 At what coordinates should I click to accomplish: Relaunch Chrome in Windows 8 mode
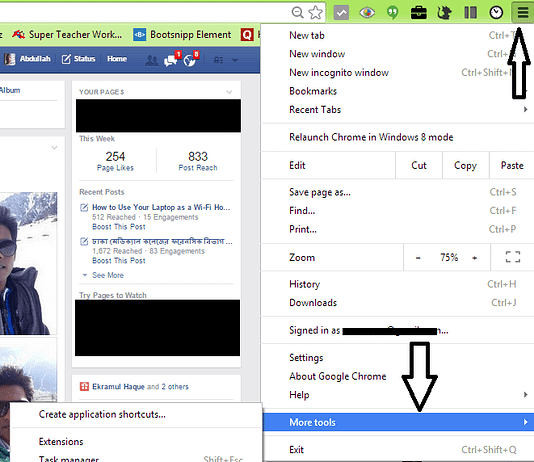[398, 137]
